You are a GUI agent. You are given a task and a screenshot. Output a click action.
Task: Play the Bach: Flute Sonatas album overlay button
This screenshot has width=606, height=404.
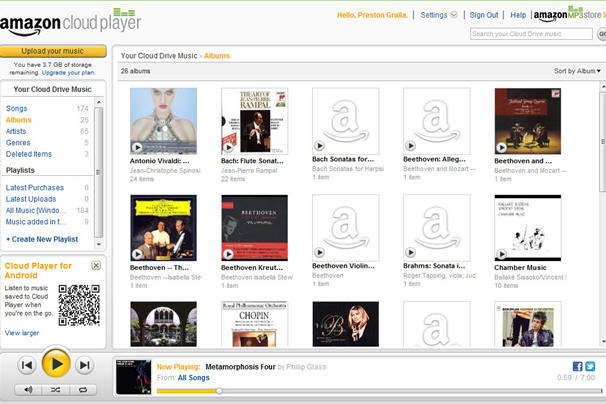pyautogui.click(x=228, y=147)
